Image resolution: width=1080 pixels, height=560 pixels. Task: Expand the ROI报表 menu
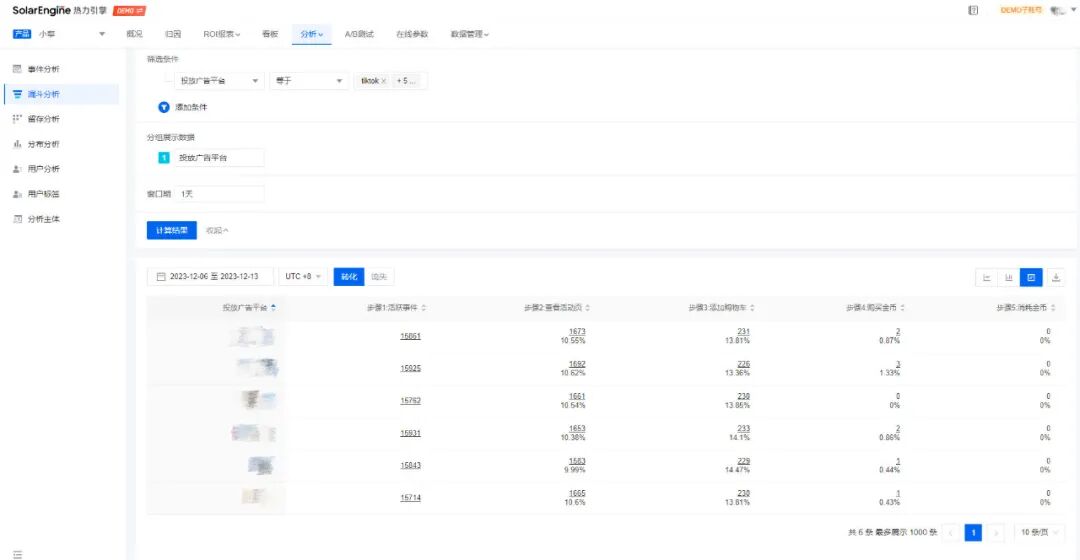[x=221, y=34]
